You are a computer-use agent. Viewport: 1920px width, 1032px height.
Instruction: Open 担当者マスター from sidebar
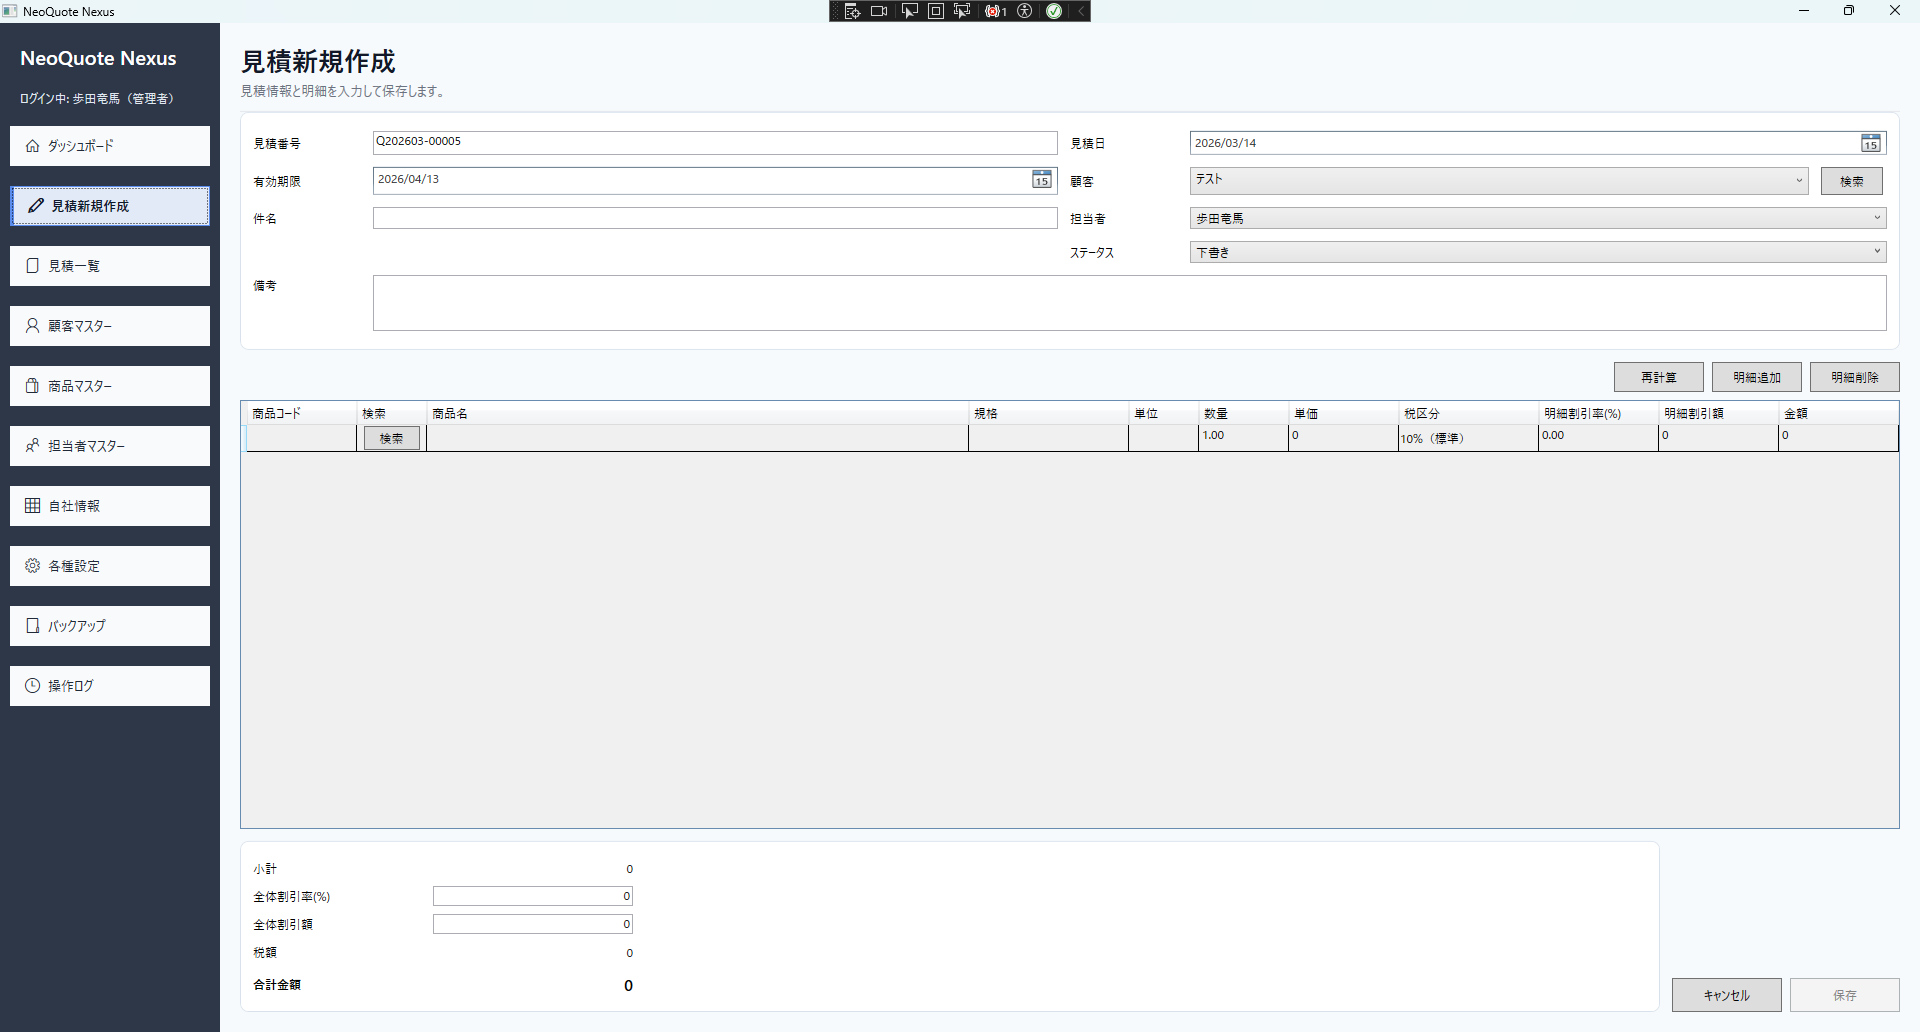pyautogui.click(x=110, y=446)
